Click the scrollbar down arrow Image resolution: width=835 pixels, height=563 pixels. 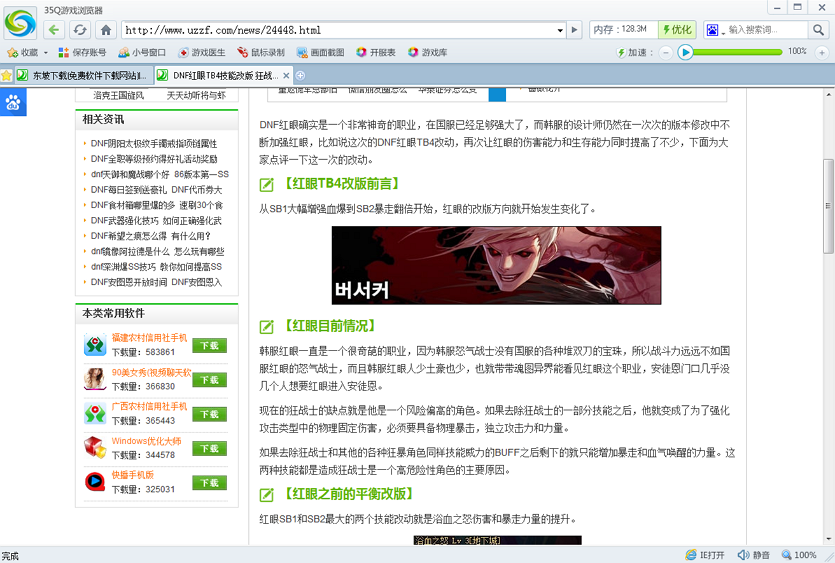point(828,540)
